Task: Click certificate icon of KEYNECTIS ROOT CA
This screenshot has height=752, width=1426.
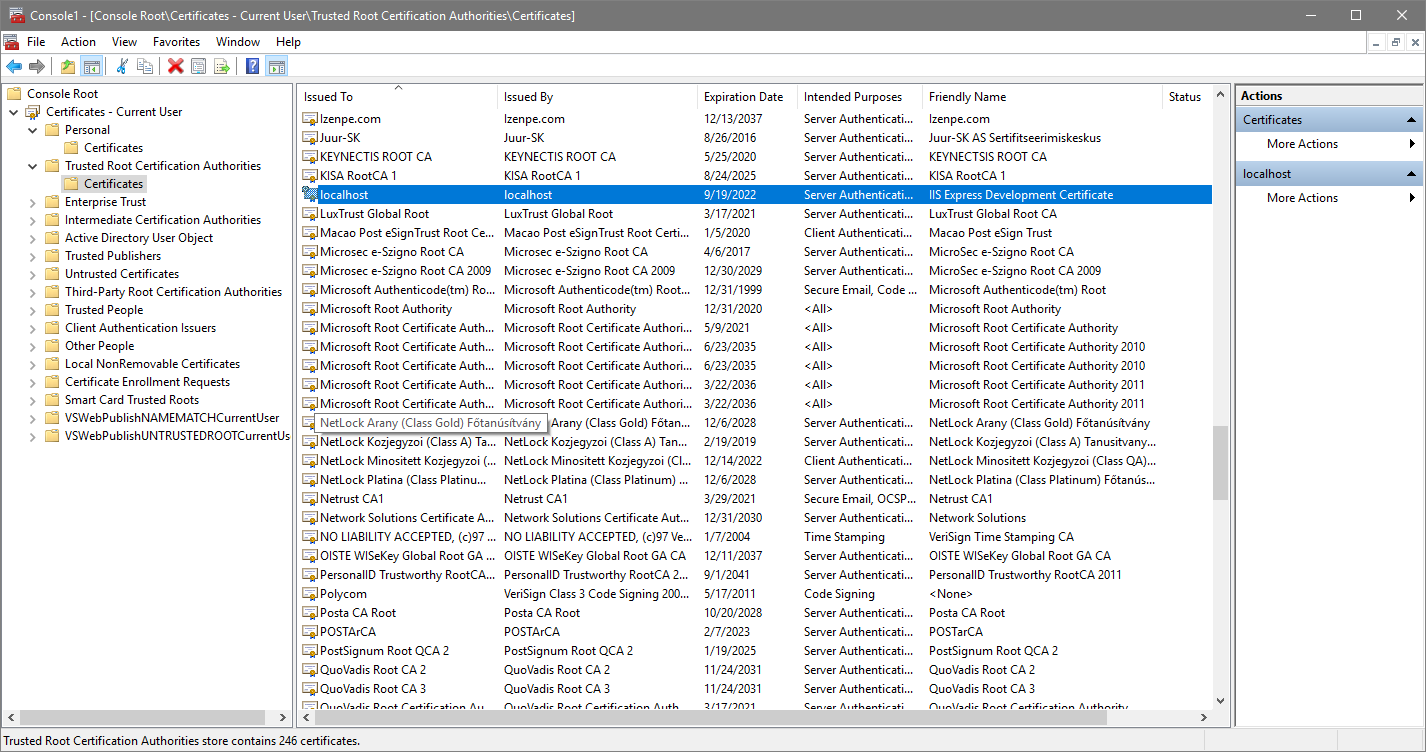Action: [310, 157]
